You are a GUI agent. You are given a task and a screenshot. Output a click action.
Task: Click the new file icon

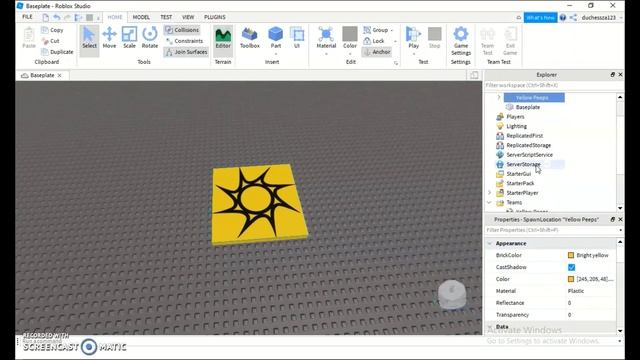click(46, 17)
